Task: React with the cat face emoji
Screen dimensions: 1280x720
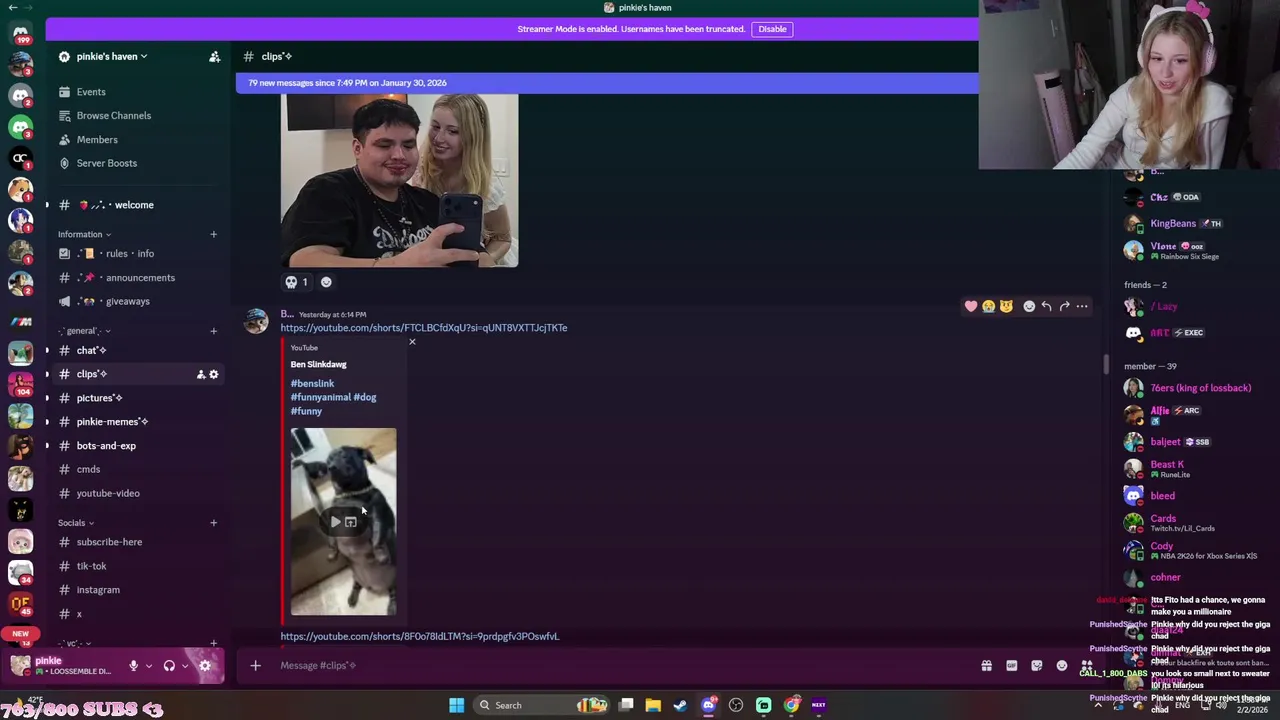Action: click(1006, 306)
